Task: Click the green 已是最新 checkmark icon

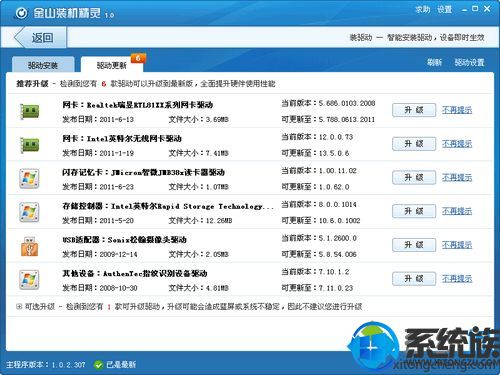Action: [x=98, y=365]
